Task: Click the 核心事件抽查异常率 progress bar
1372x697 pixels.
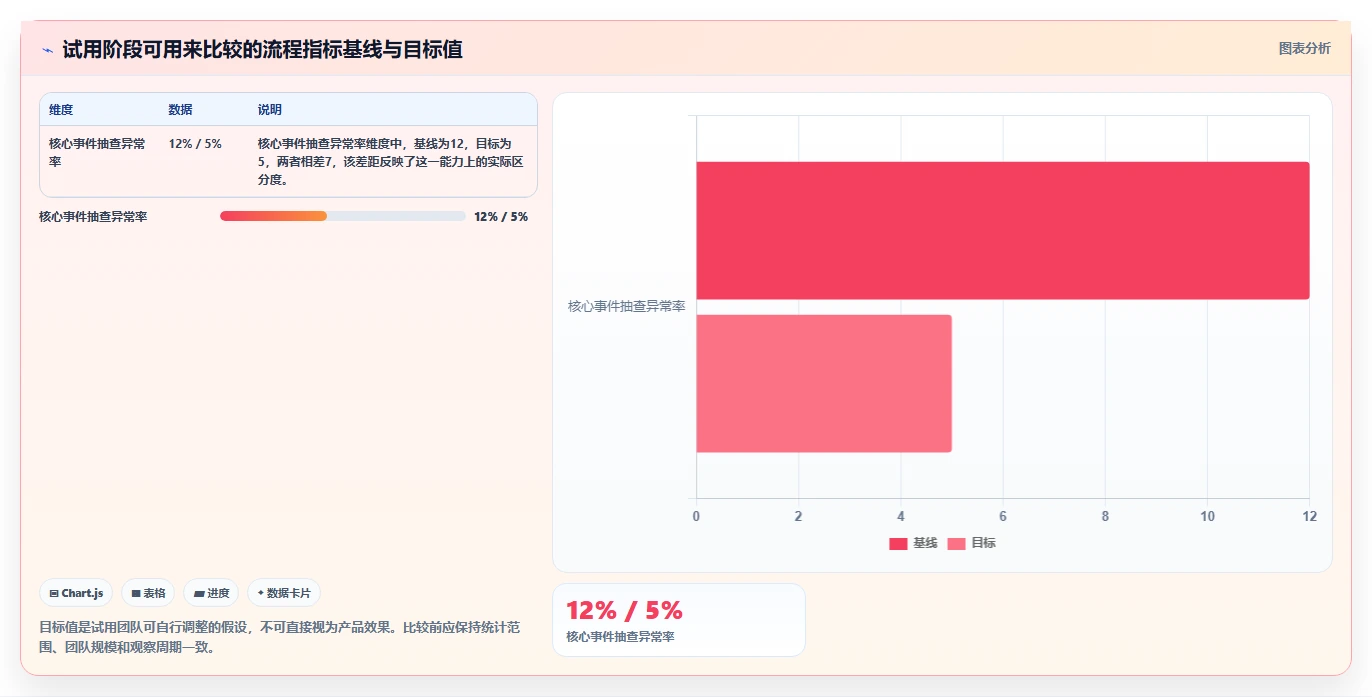Action: click(x=343, y=216)
